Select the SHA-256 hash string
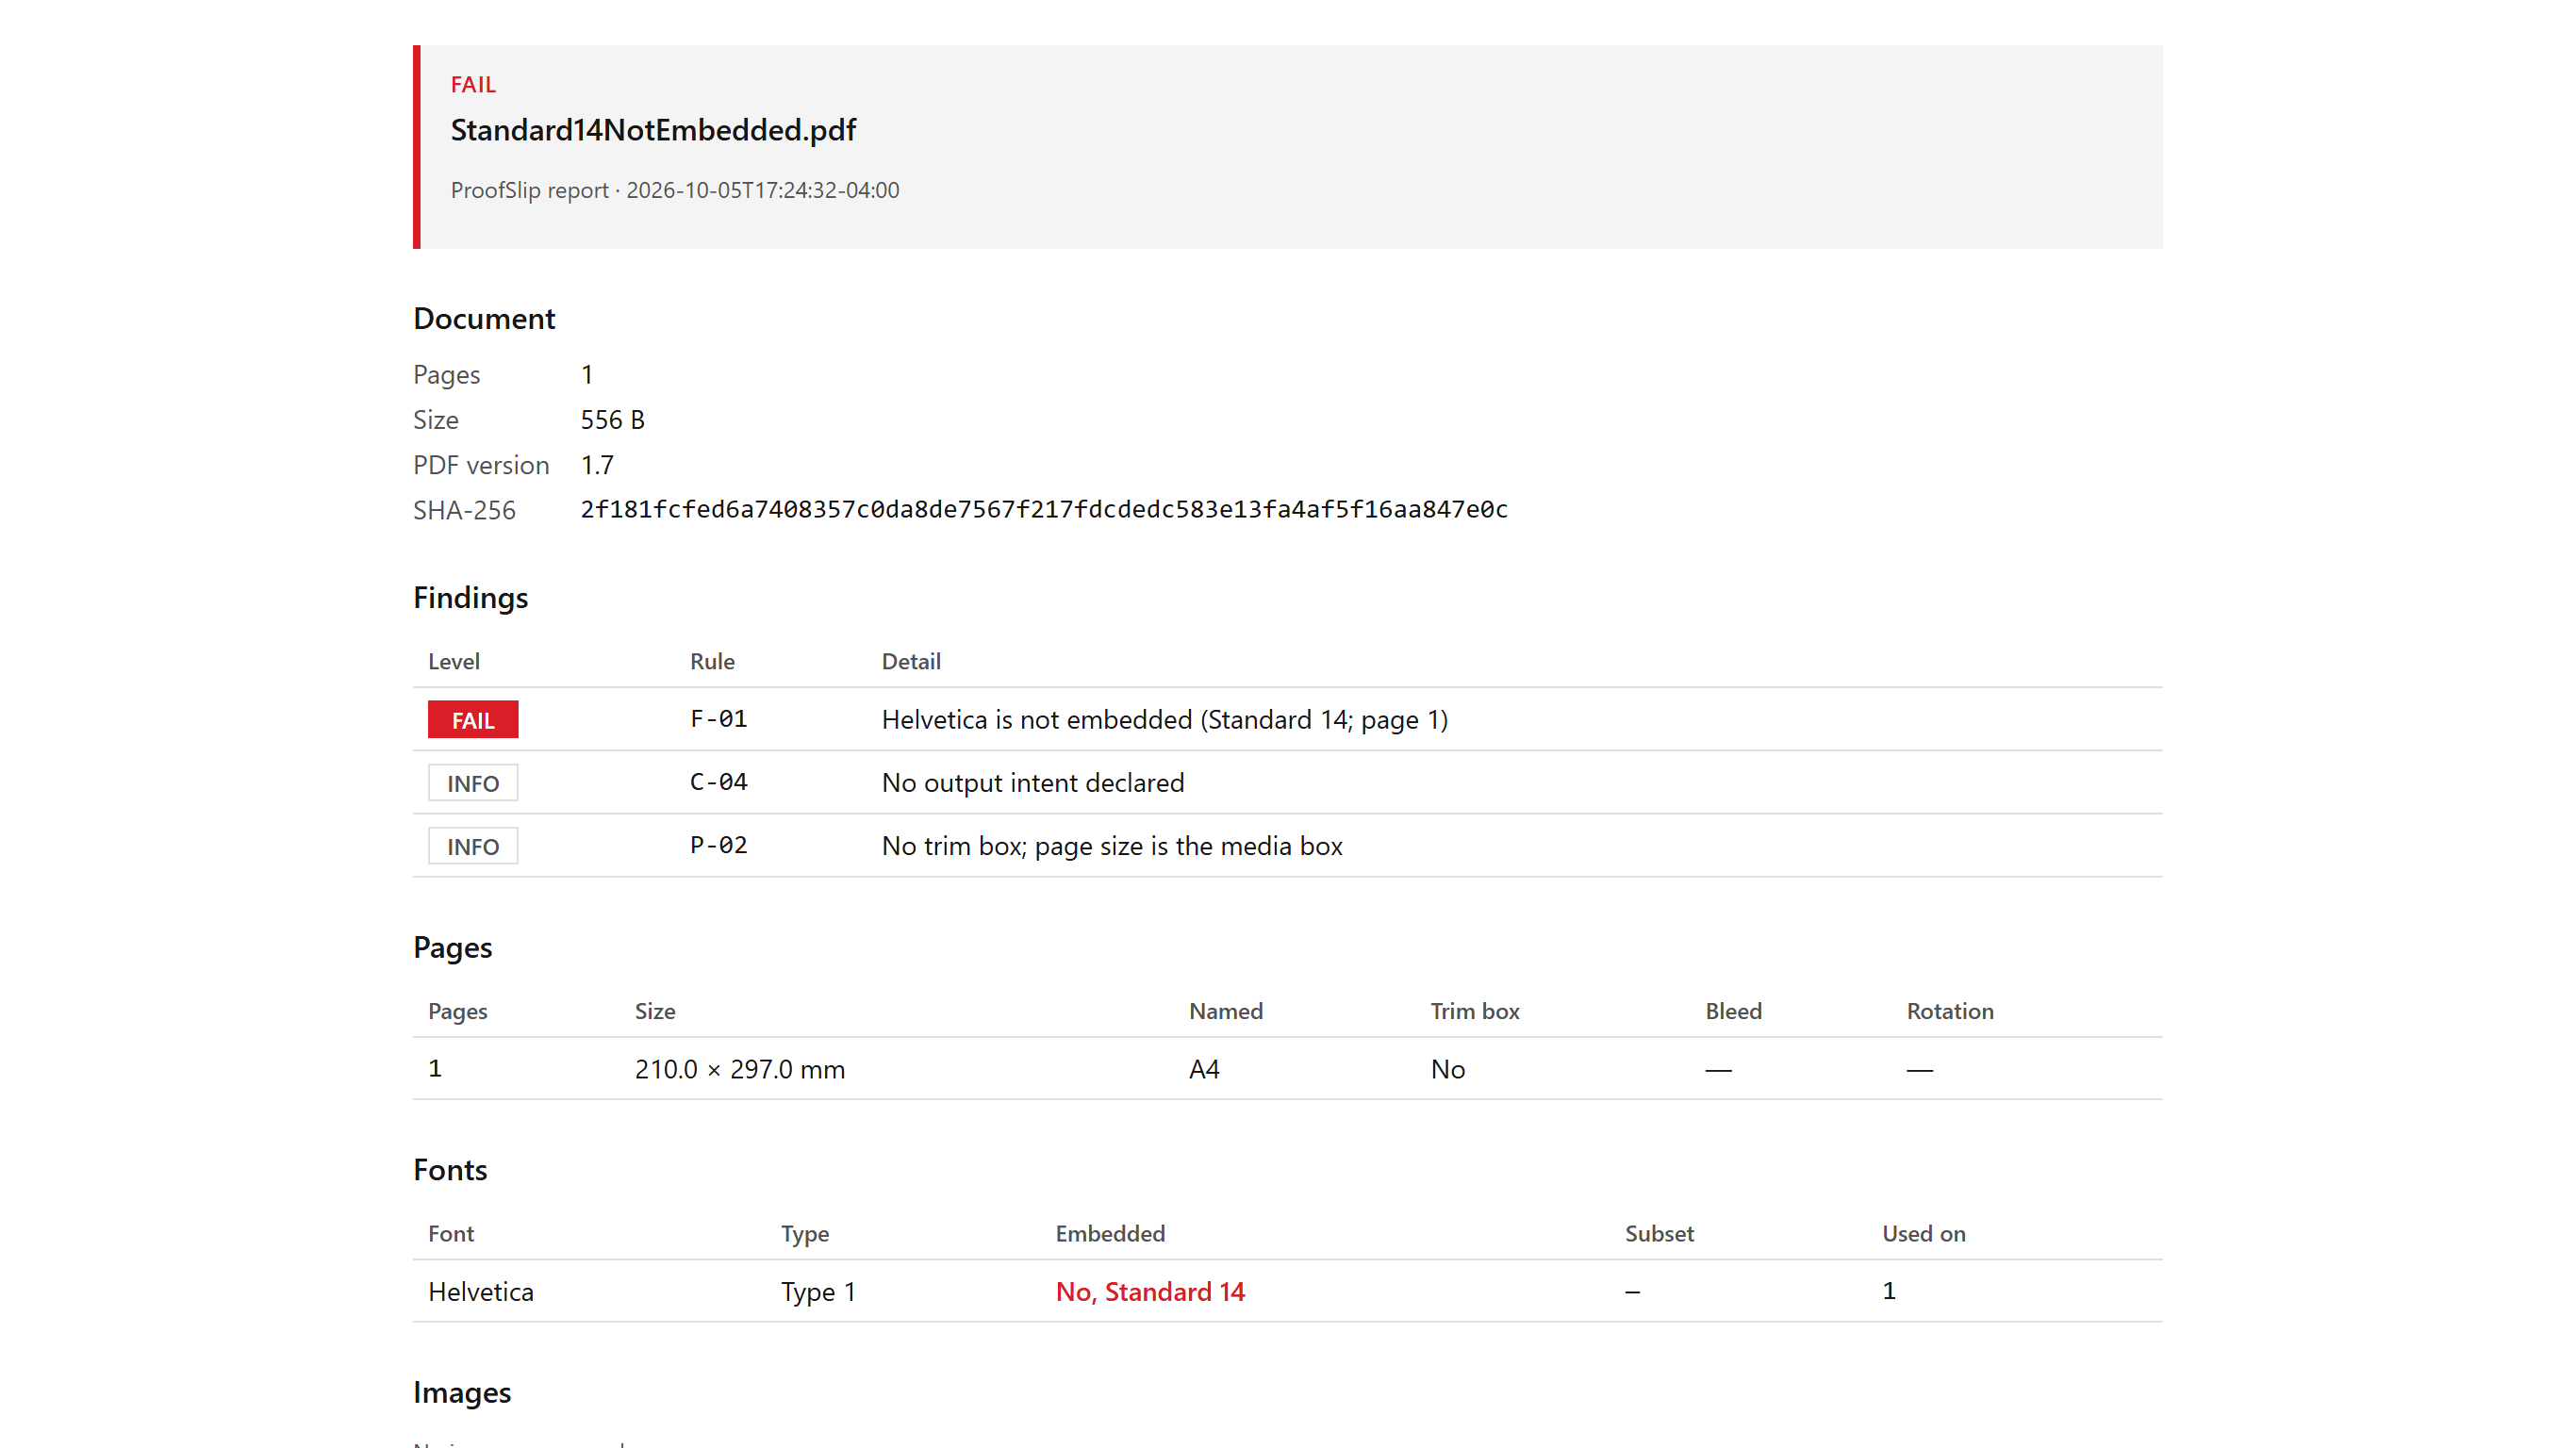2576x1448 pixels. (1044, 510)
